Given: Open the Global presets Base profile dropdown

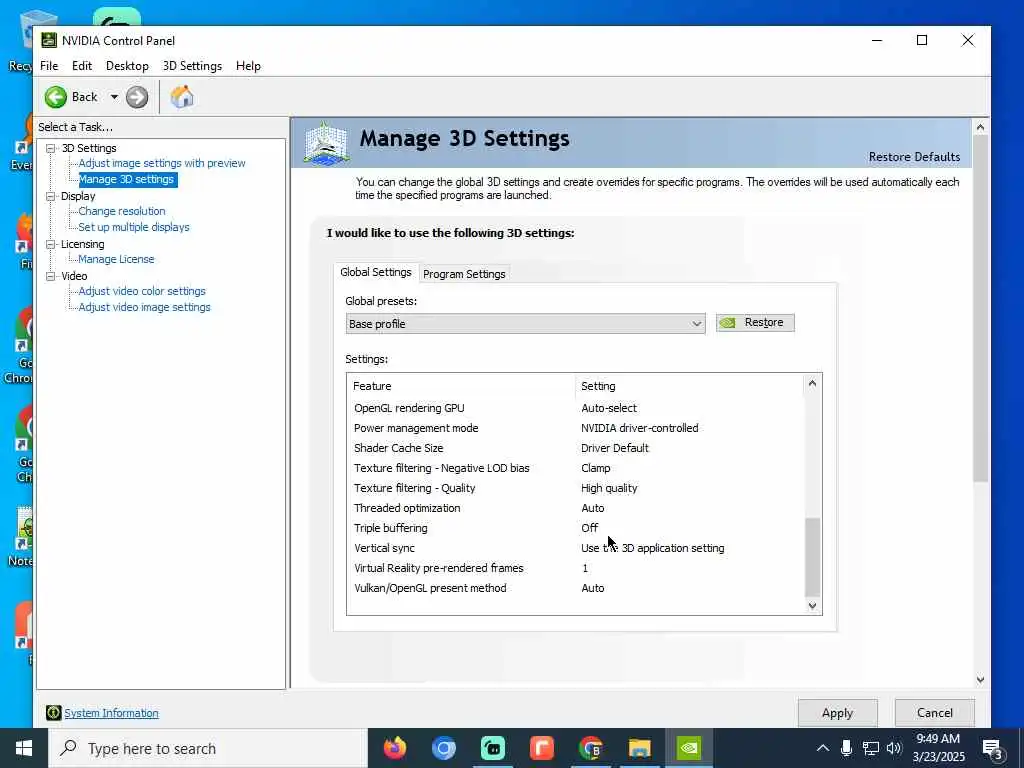Looking at the screenshot, I should click(x=526, y=324).
